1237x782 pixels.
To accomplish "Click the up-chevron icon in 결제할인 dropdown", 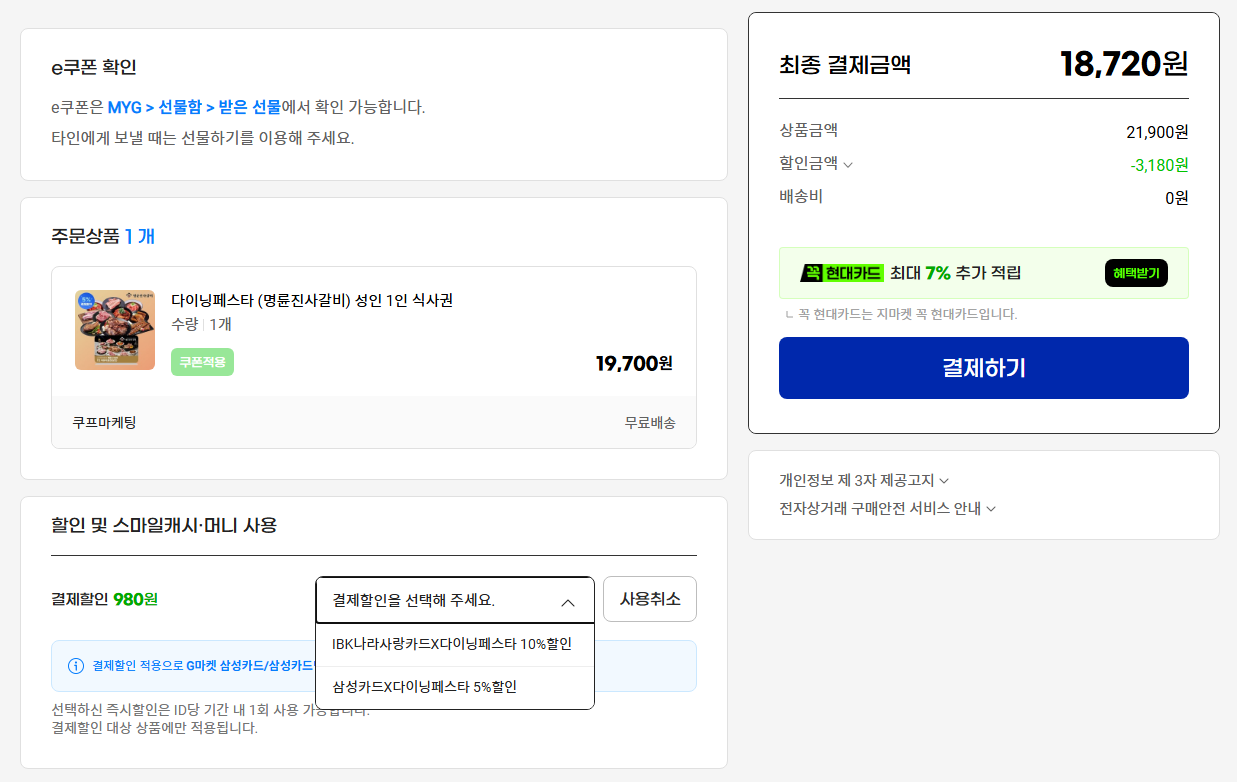I will pyautogui.click(x=568, y=602).
